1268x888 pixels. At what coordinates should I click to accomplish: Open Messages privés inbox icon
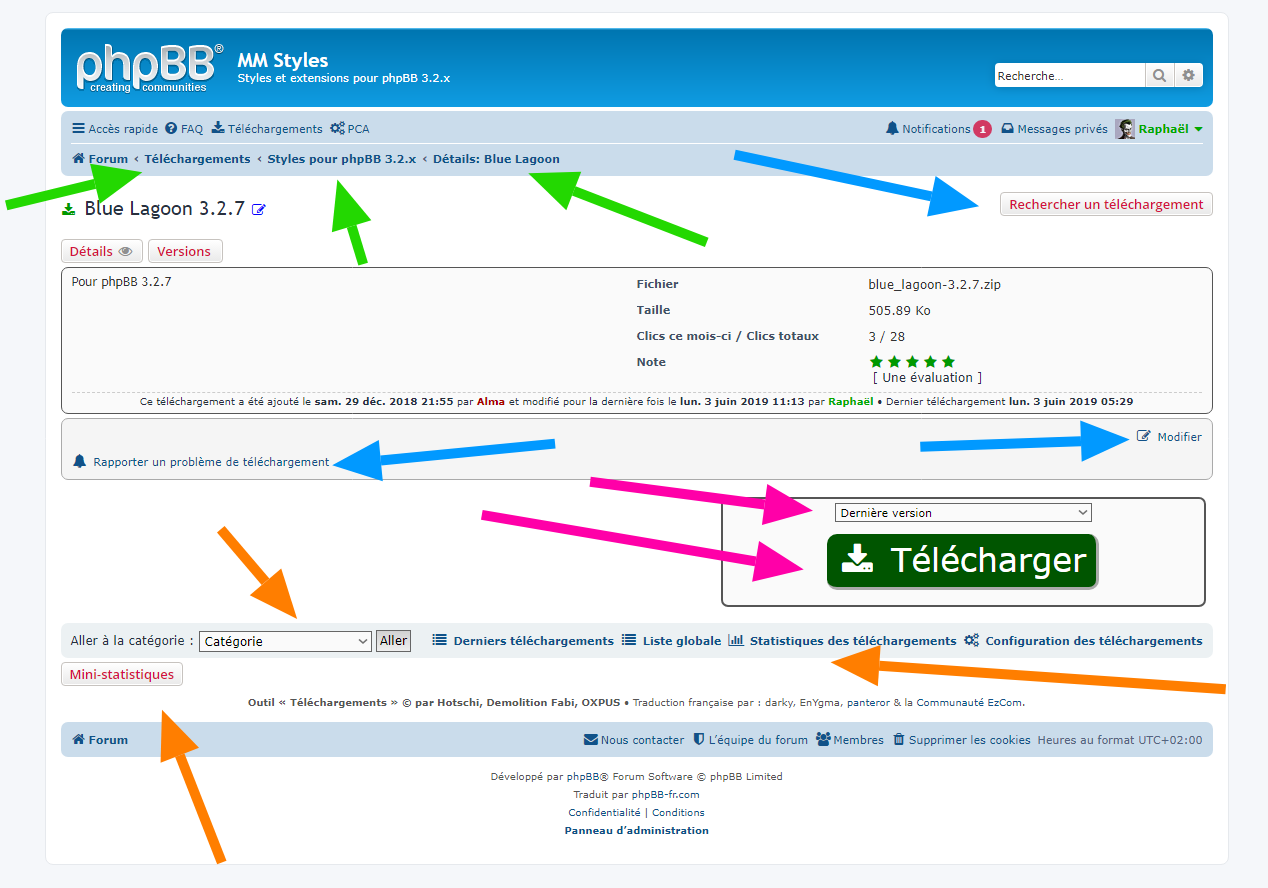1008,129
